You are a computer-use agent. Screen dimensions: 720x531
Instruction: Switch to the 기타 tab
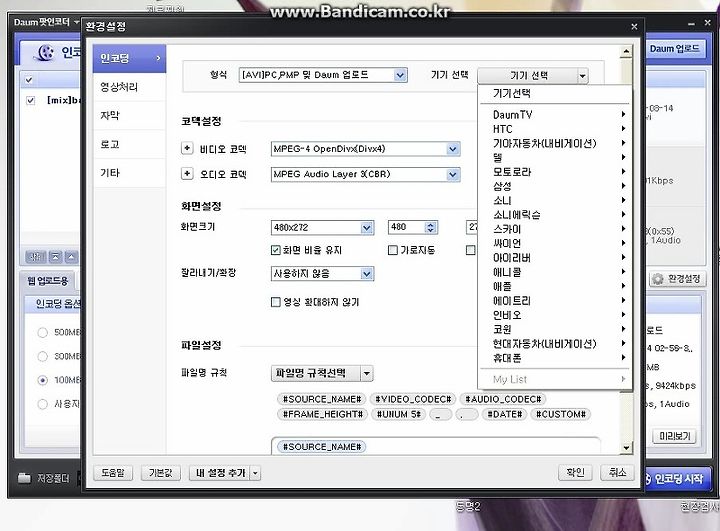tap(129, 173)
